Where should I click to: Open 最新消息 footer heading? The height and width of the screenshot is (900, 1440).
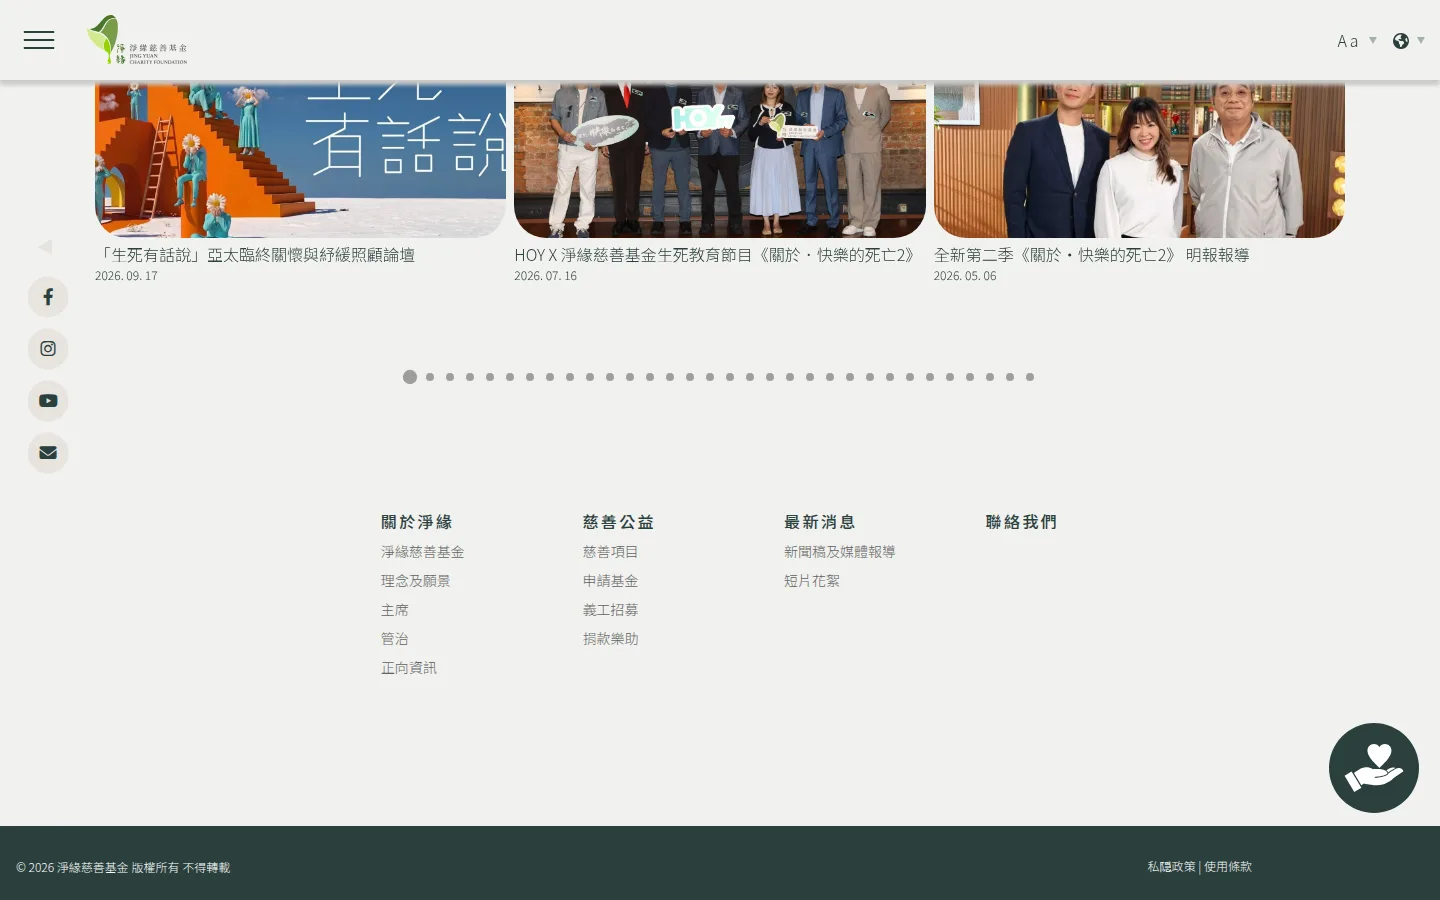pyautogui.click(x=820, y=522)
